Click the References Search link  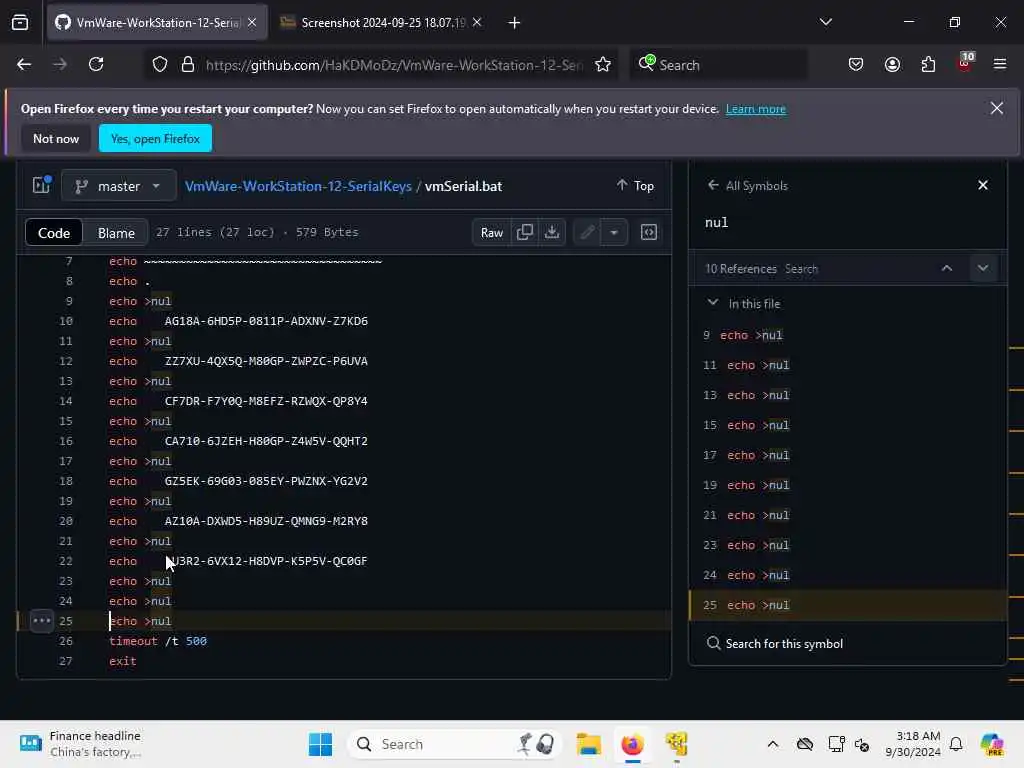[801, 269]
